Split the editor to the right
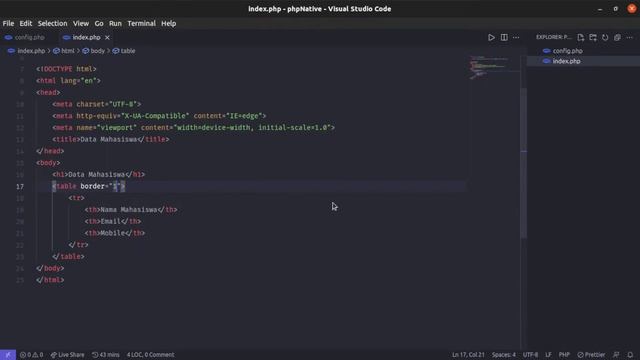This screenshot has width=640, height=360. [x=504, y=38]
